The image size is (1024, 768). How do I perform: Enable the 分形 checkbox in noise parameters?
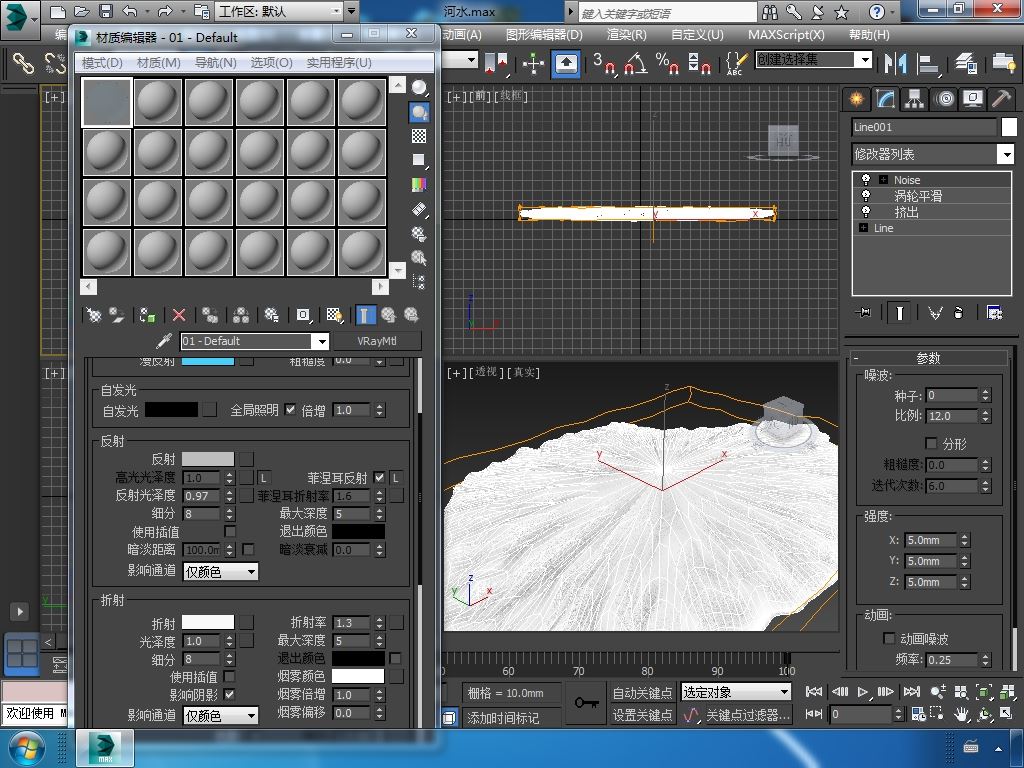[930, 443]
